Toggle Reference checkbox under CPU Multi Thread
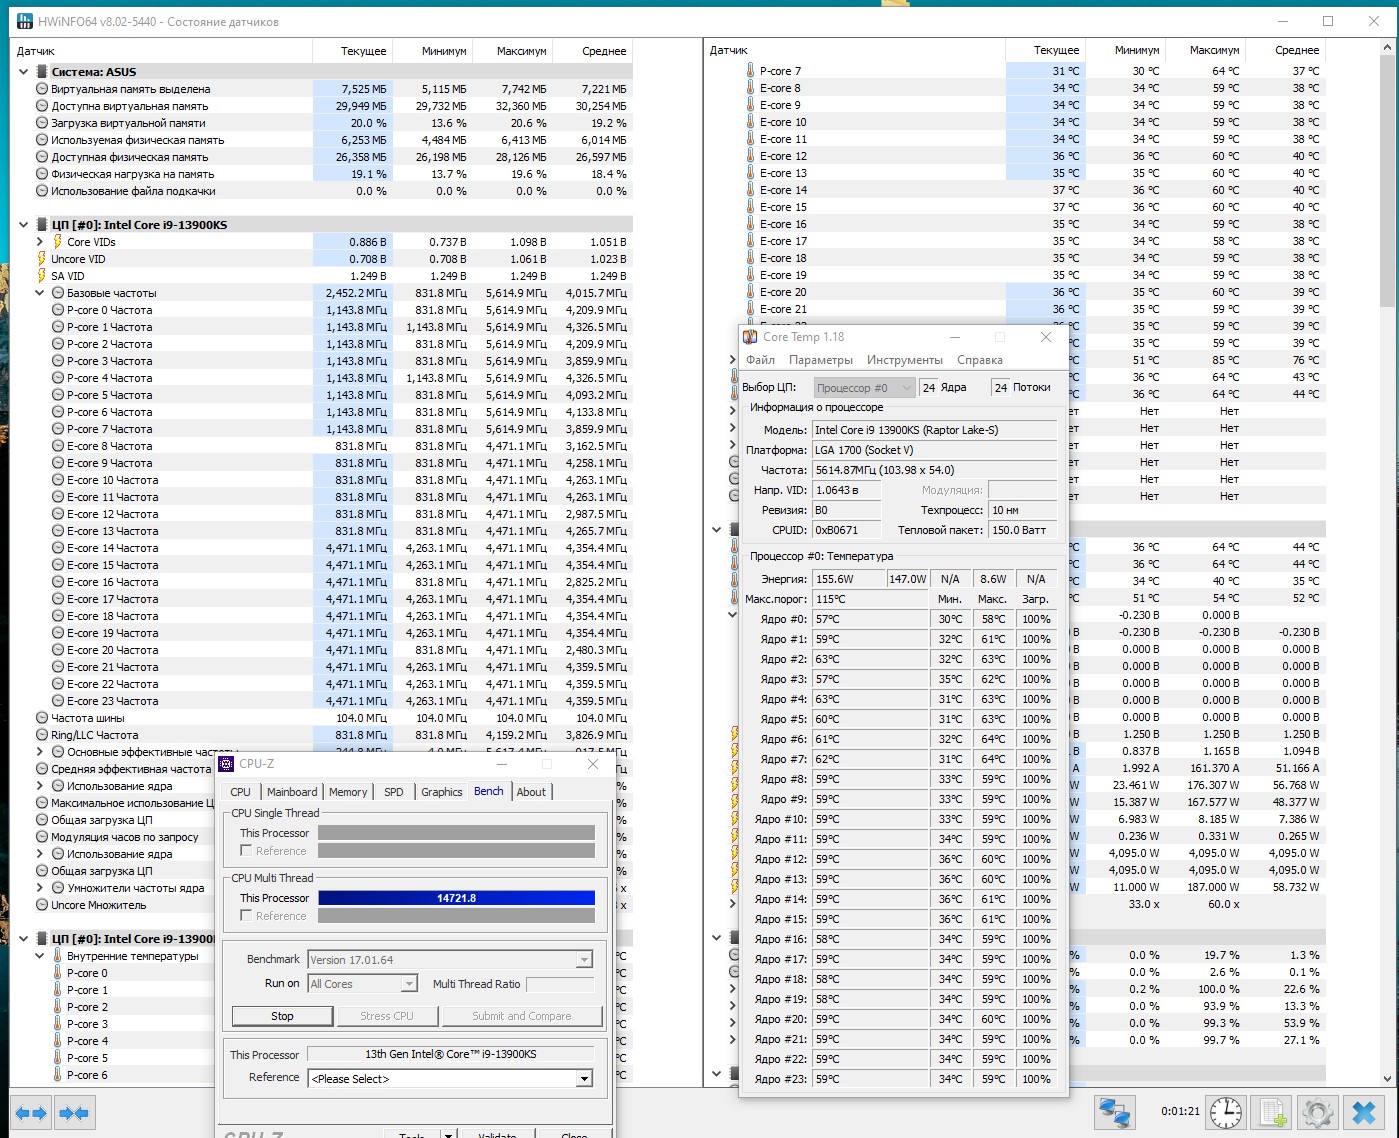The width and height of the screenshot is (1399, 1138). coord(246,916)
